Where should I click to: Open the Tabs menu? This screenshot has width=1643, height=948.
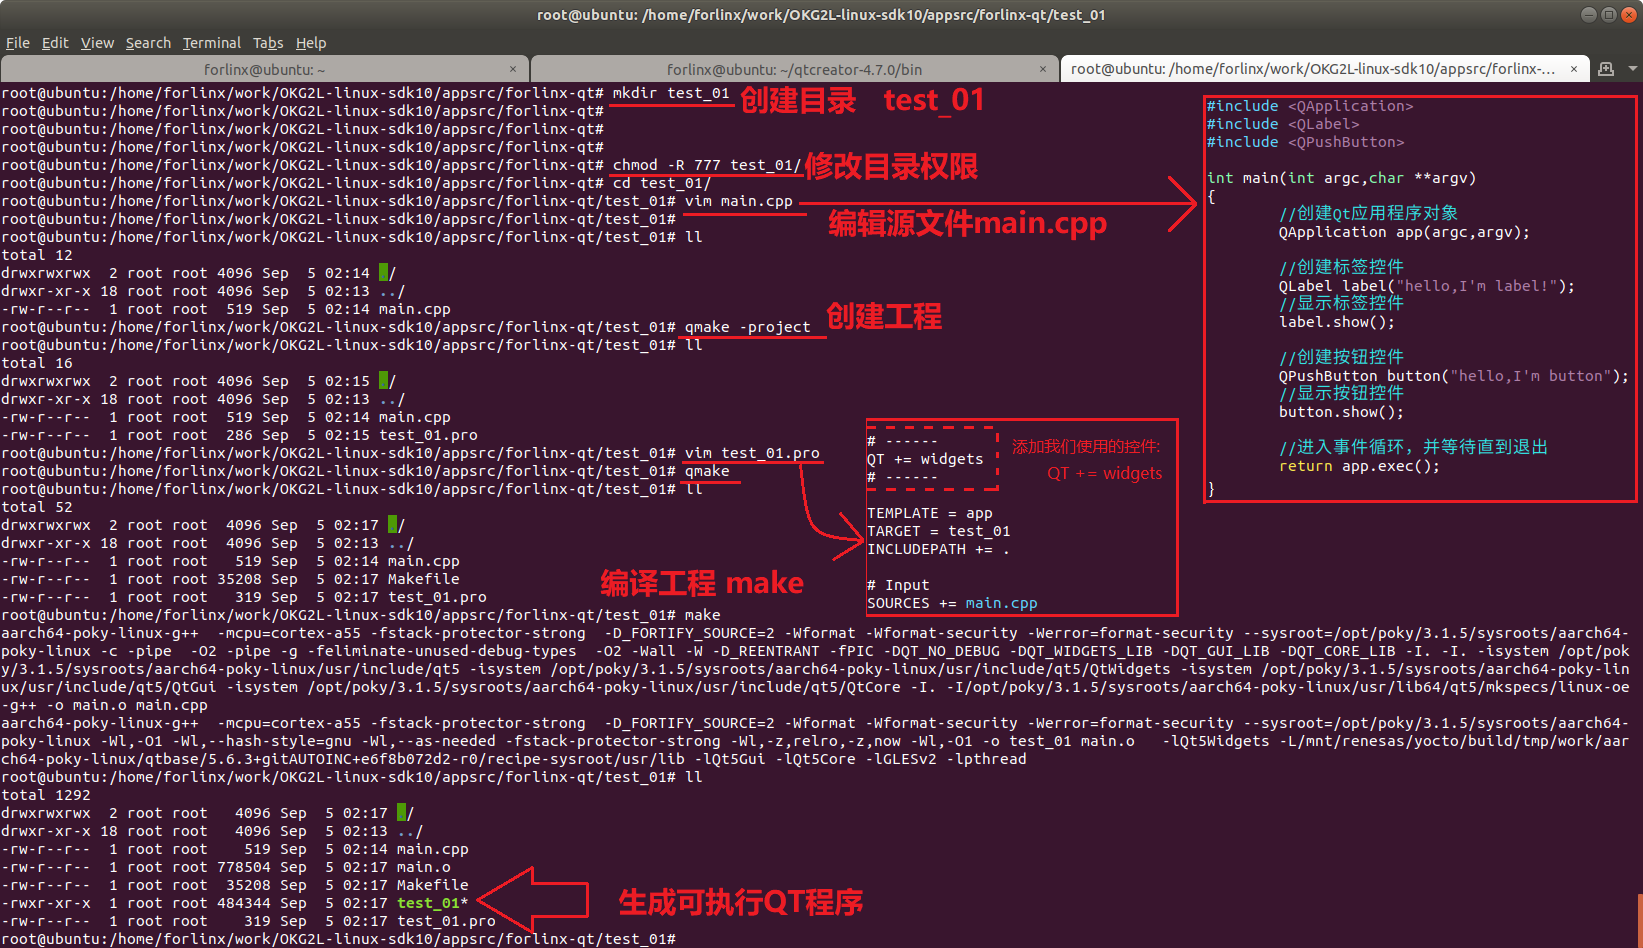(x=268, y=43)
